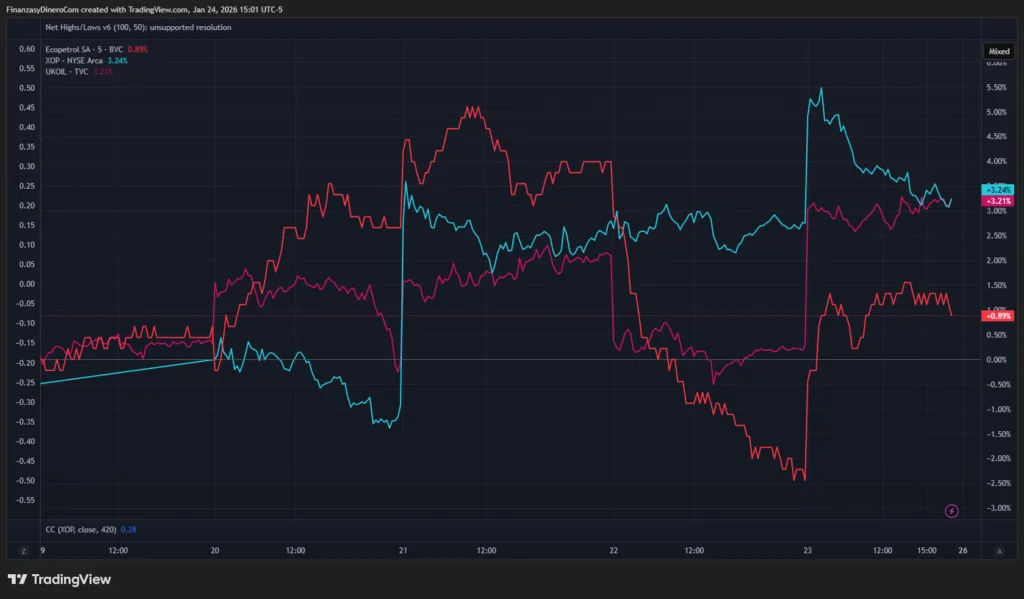Image resolution: width=1024 pixels, height=599 pixels.
Task: Click the timezone Z button on time axis
Action: [21, 550]
